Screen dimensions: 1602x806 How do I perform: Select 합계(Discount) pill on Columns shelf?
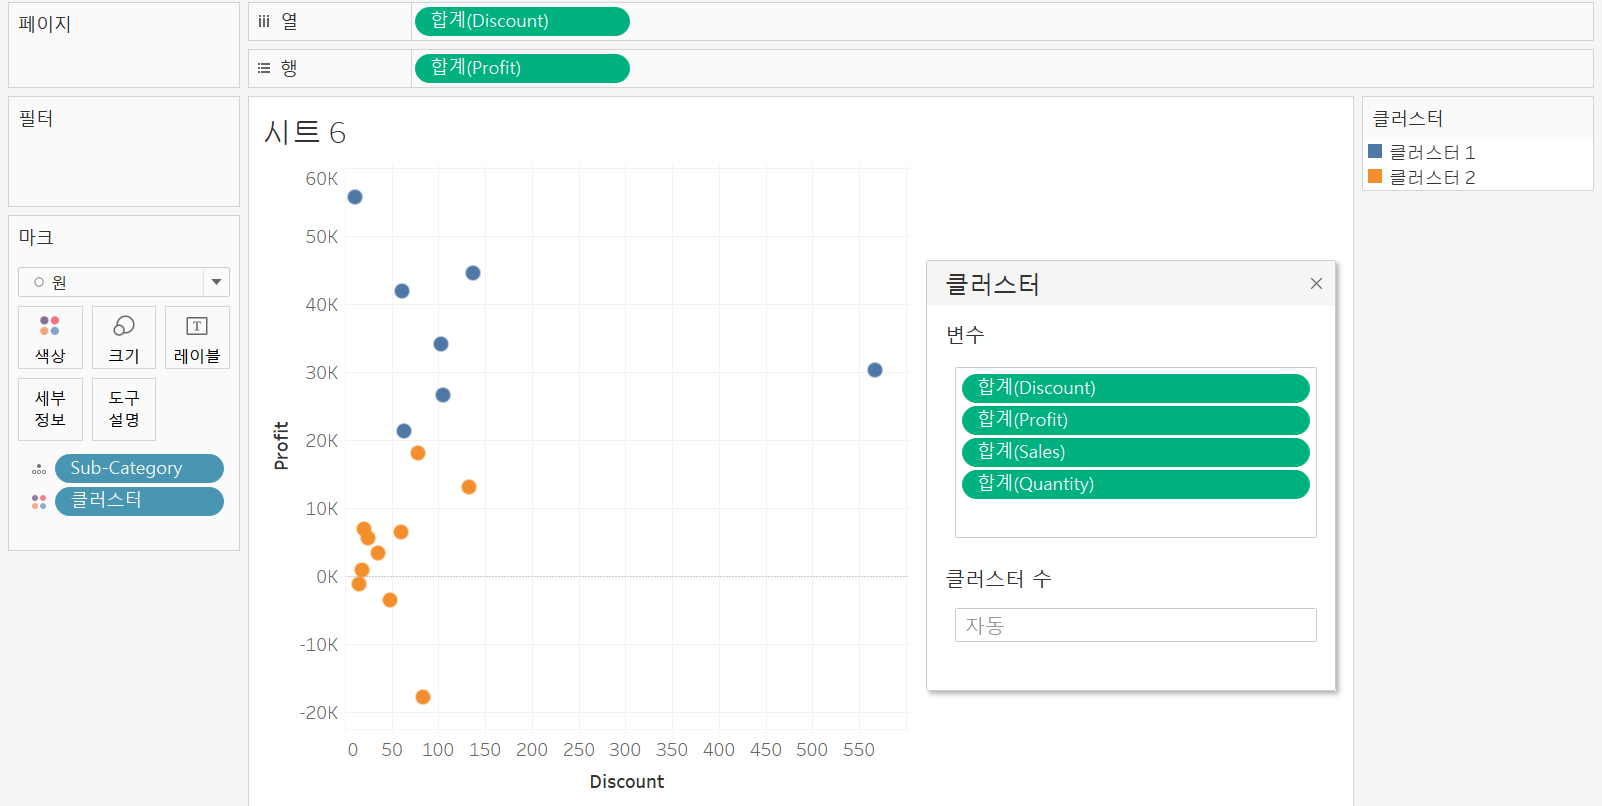(x=522, y=21)
